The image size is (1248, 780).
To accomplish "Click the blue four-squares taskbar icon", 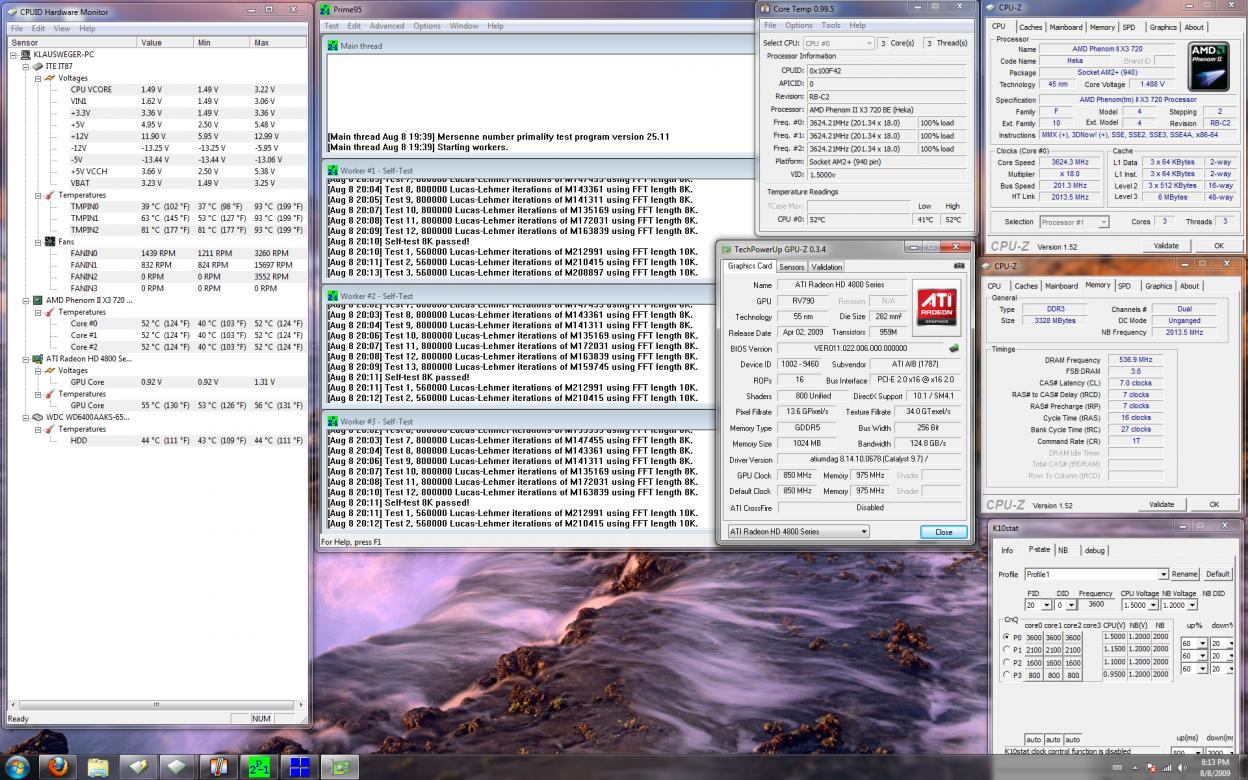I will coord(298,767).
